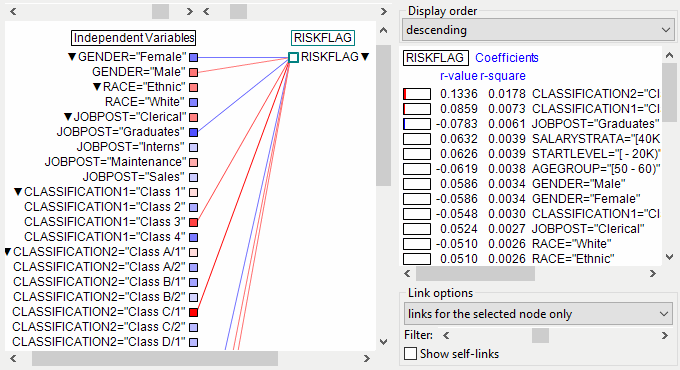Select the CLASSIFICATION1="Class 3" red node square
680x370 pixels.
point(194,222)
